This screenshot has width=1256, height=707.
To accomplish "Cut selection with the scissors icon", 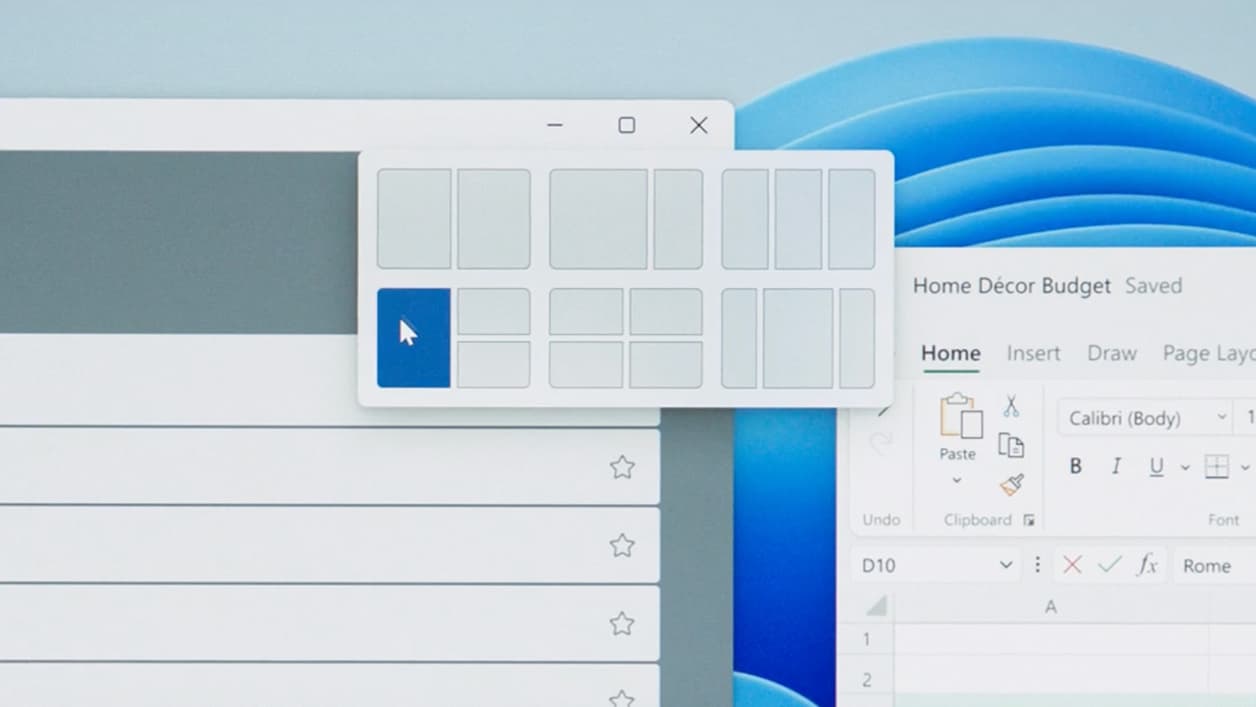I will tap(1011, 405).
